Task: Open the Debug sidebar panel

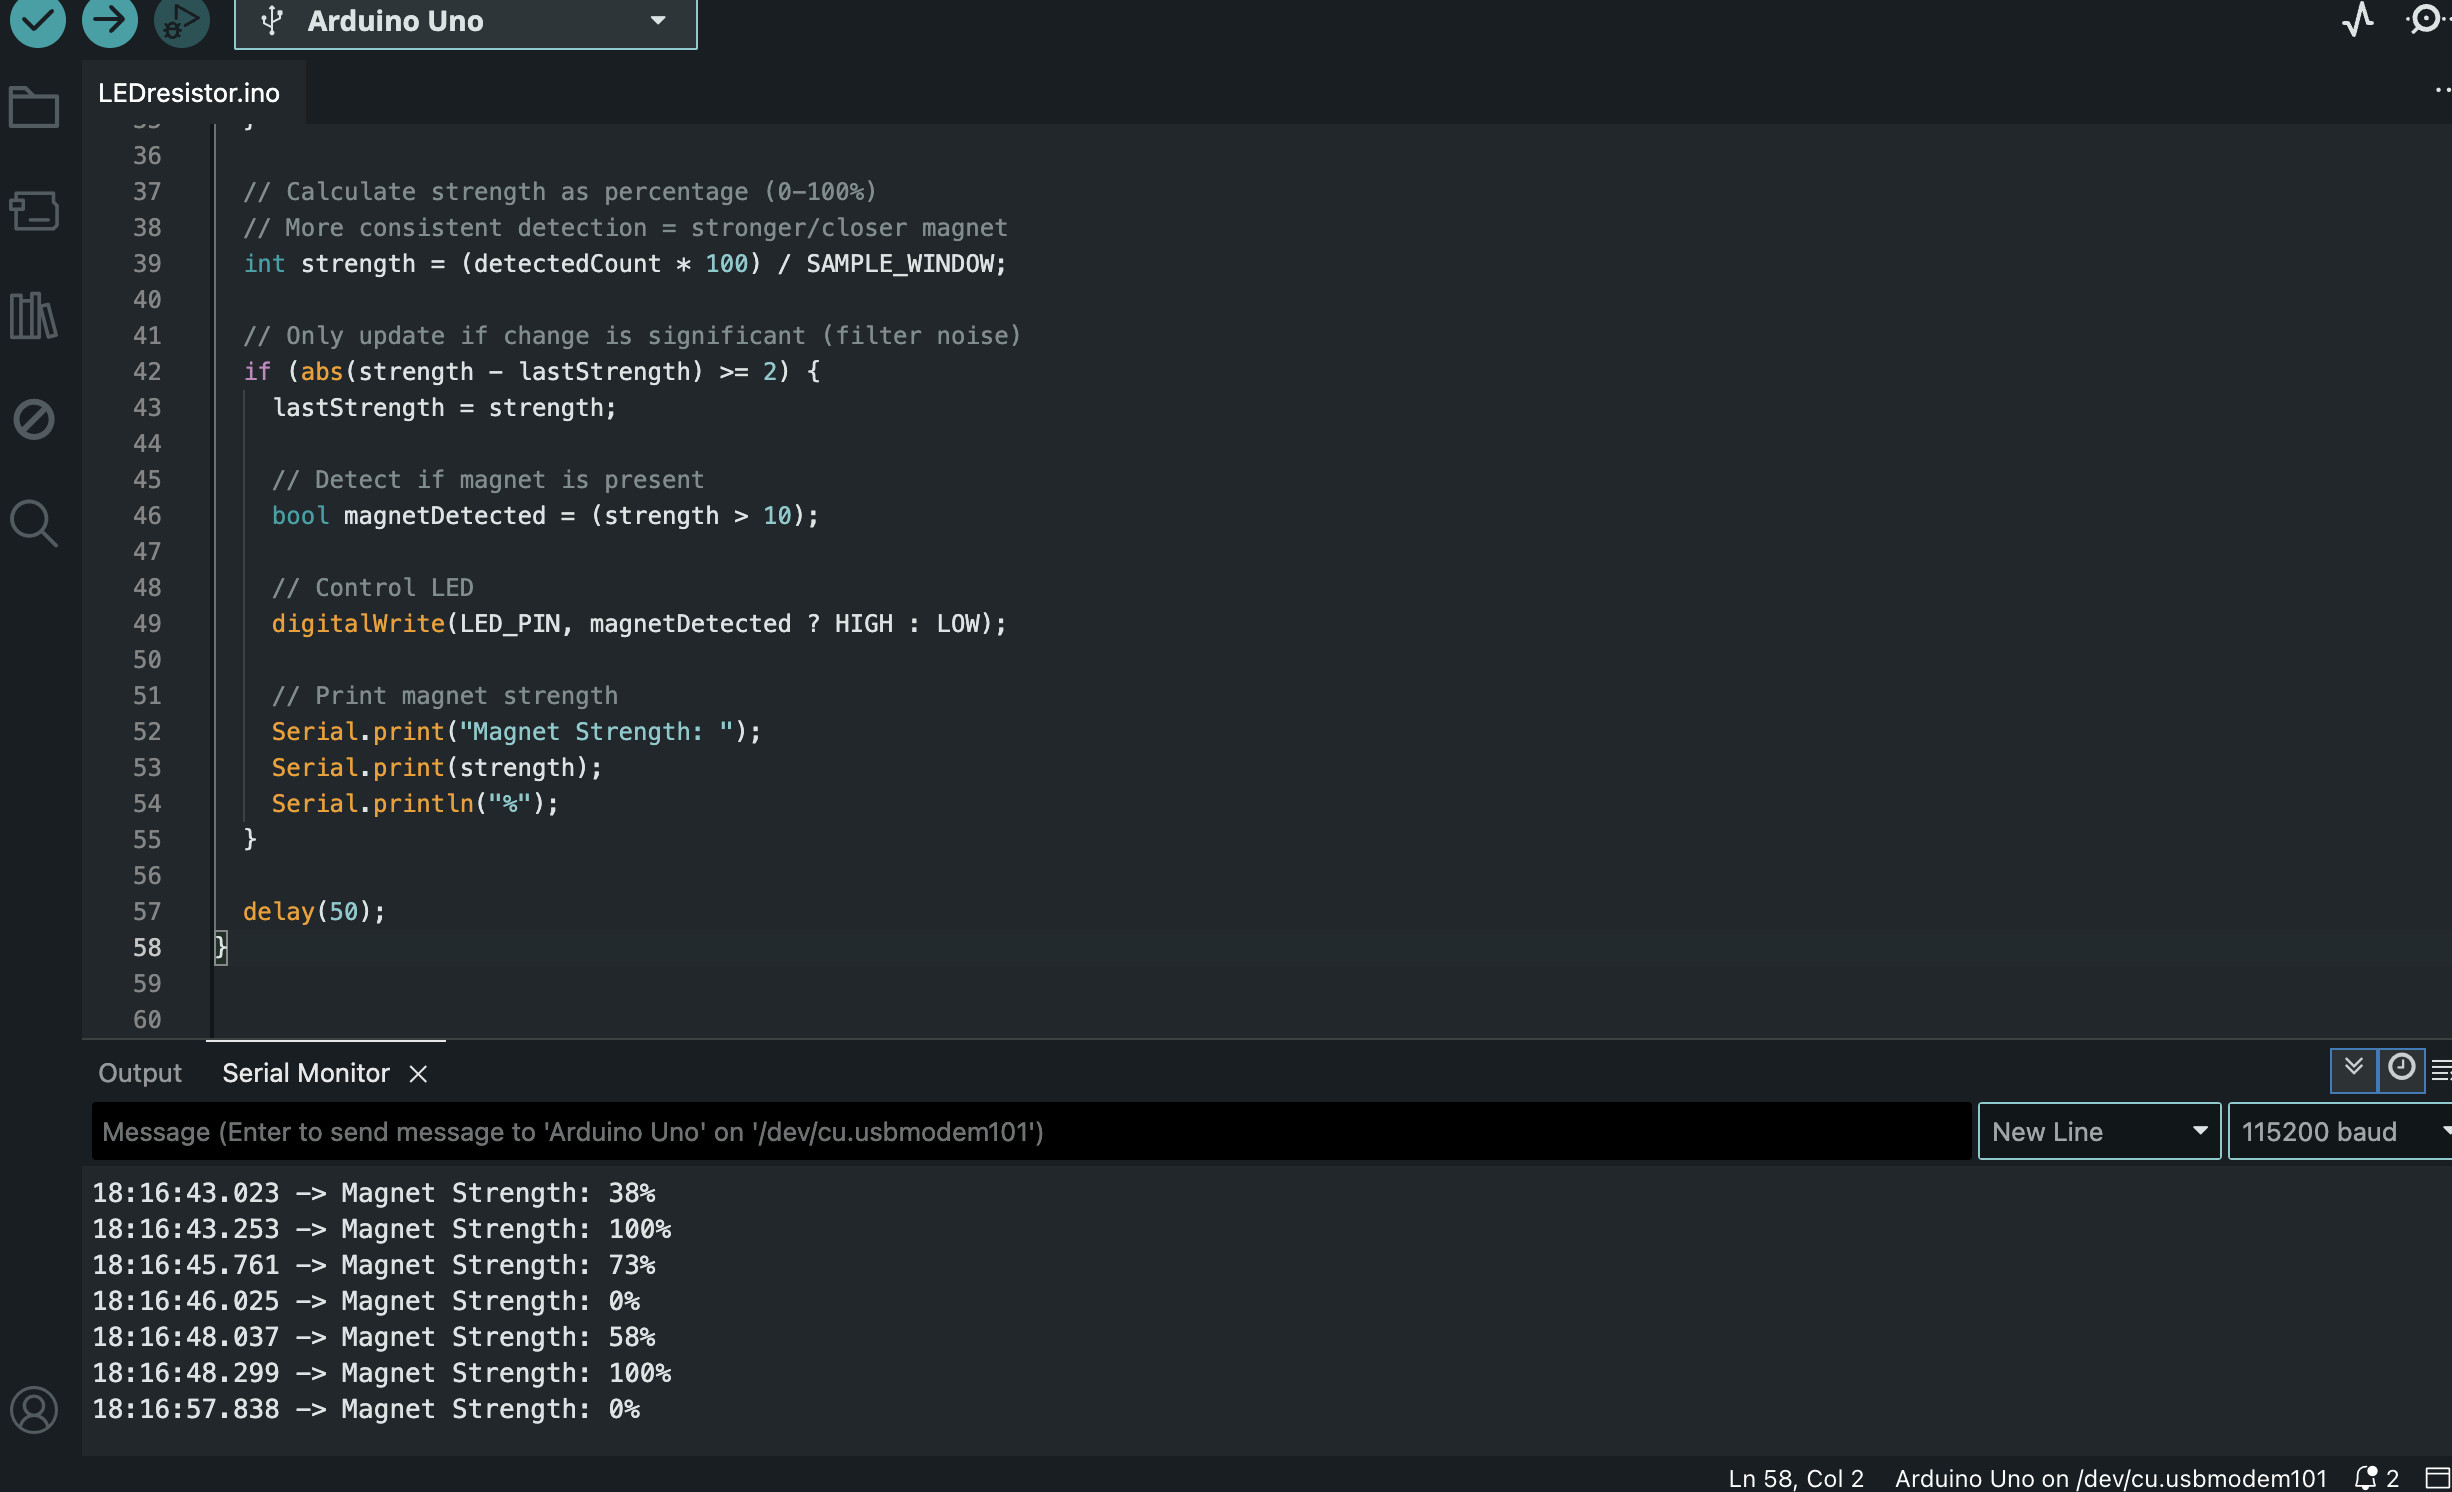Action: (x=33, y=420)
